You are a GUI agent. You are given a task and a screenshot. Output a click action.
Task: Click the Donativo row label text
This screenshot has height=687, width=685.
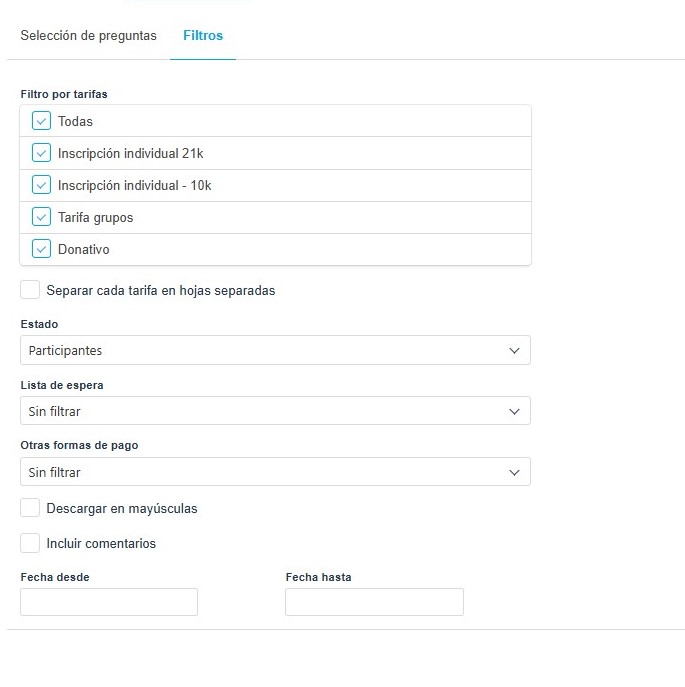pyautogui.click(x=84, y=249)
